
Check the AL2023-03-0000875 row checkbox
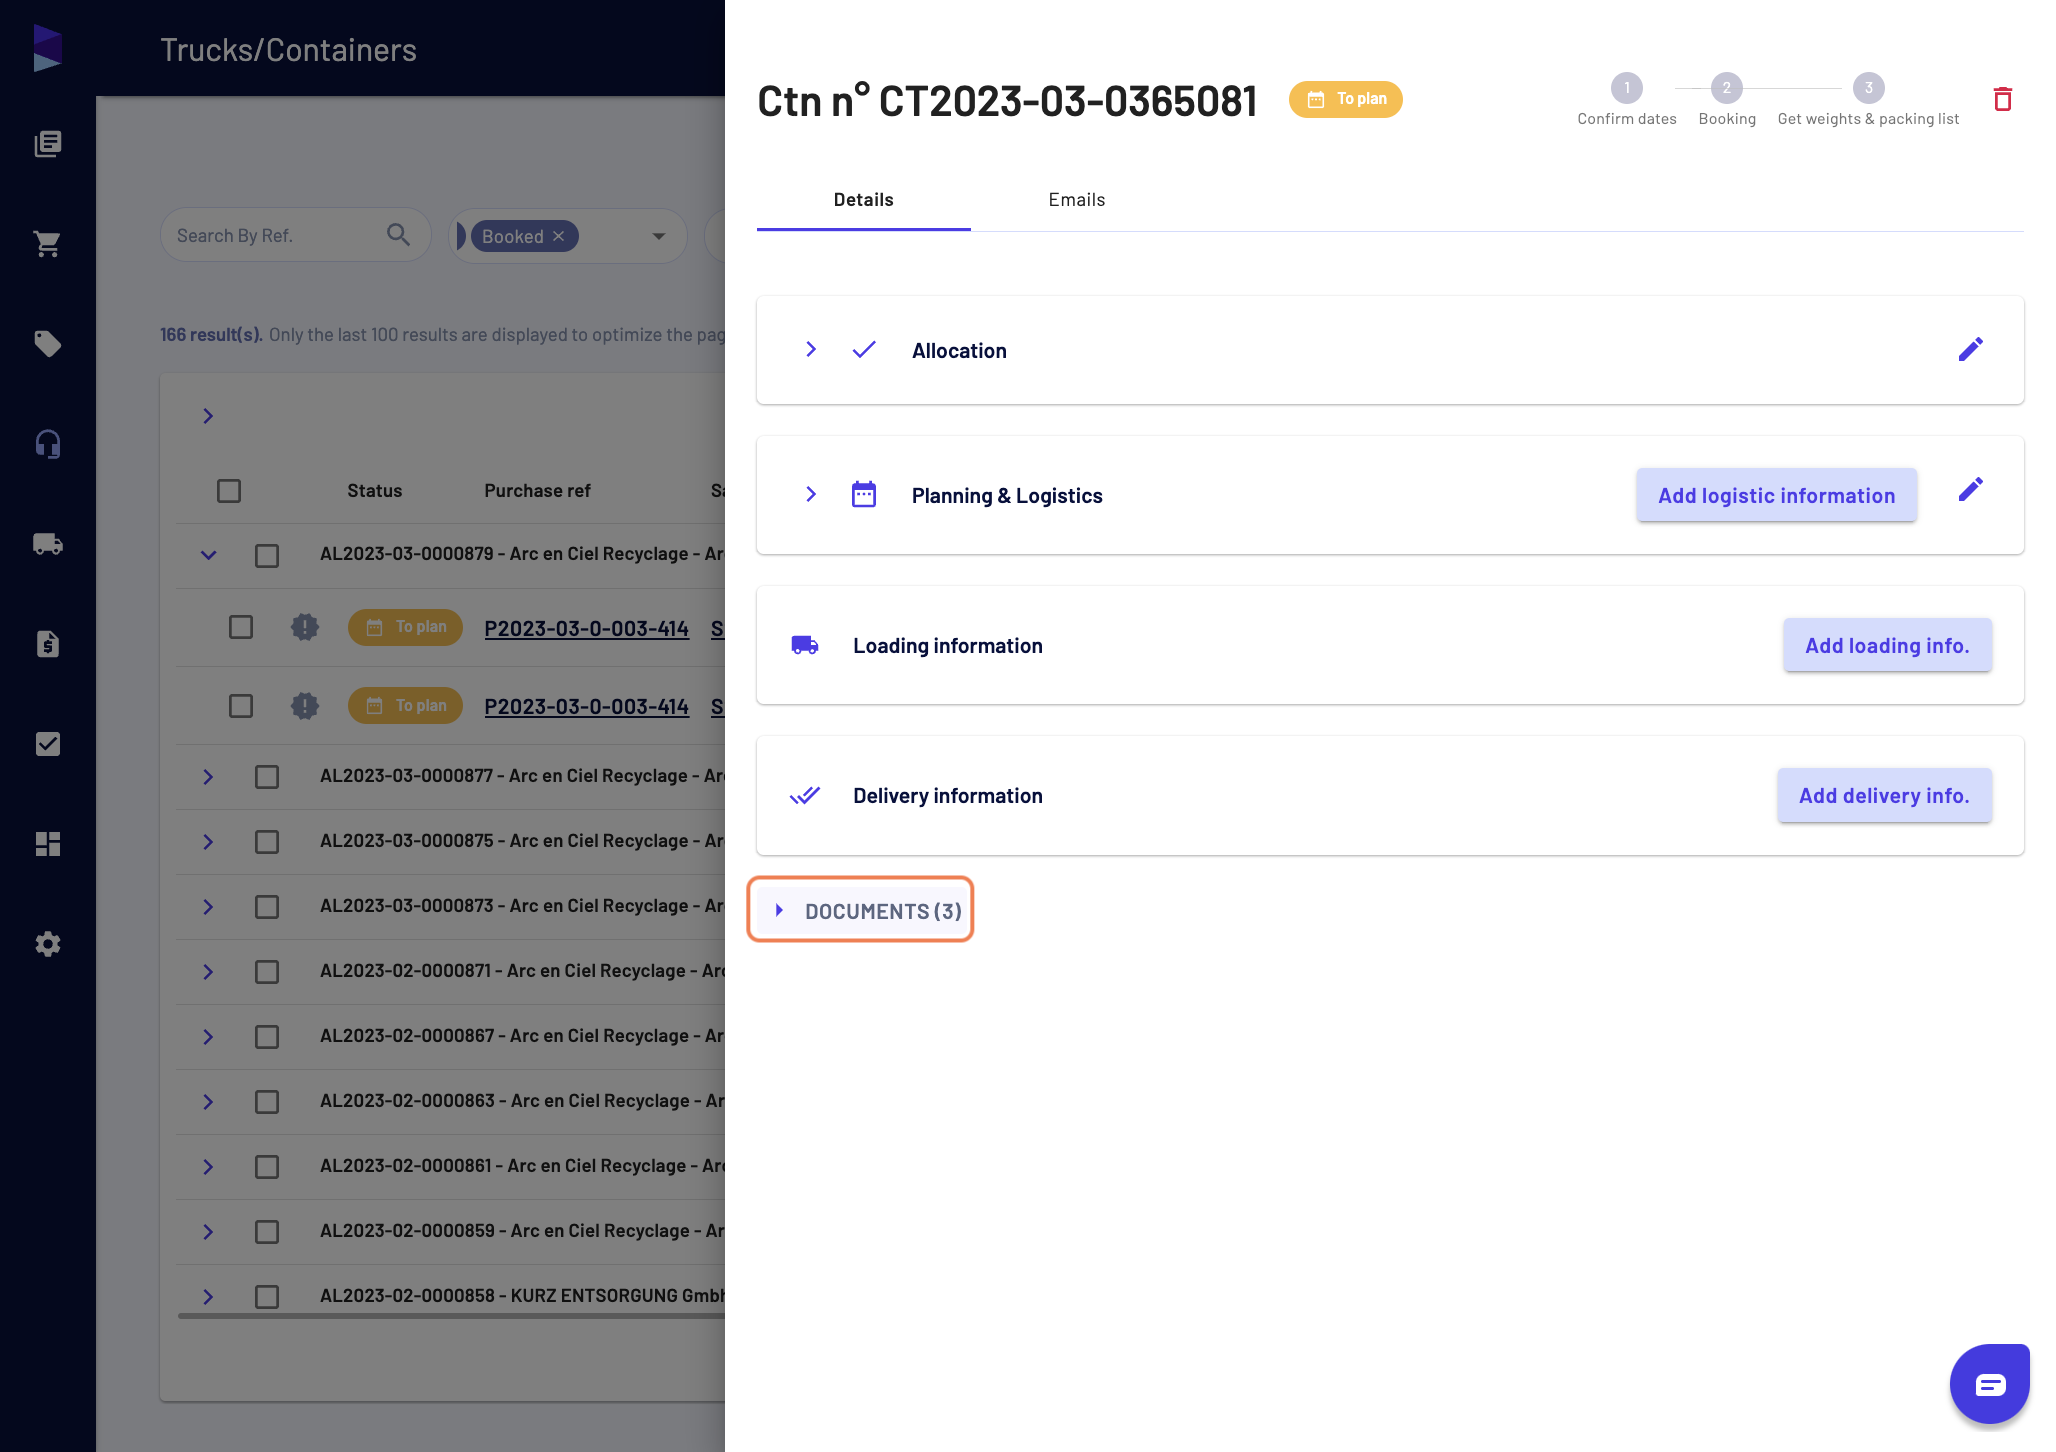pos(267,842)
